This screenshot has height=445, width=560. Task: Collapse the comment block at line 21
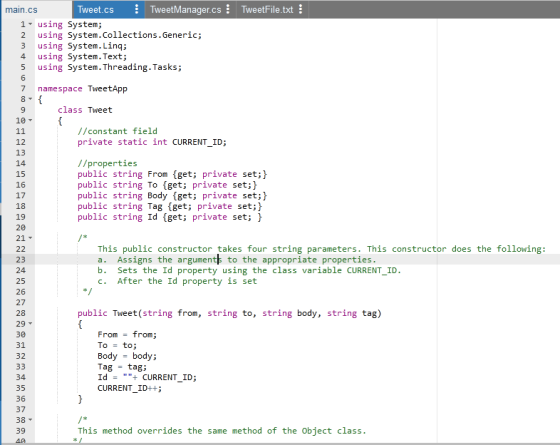pos(30,238)
